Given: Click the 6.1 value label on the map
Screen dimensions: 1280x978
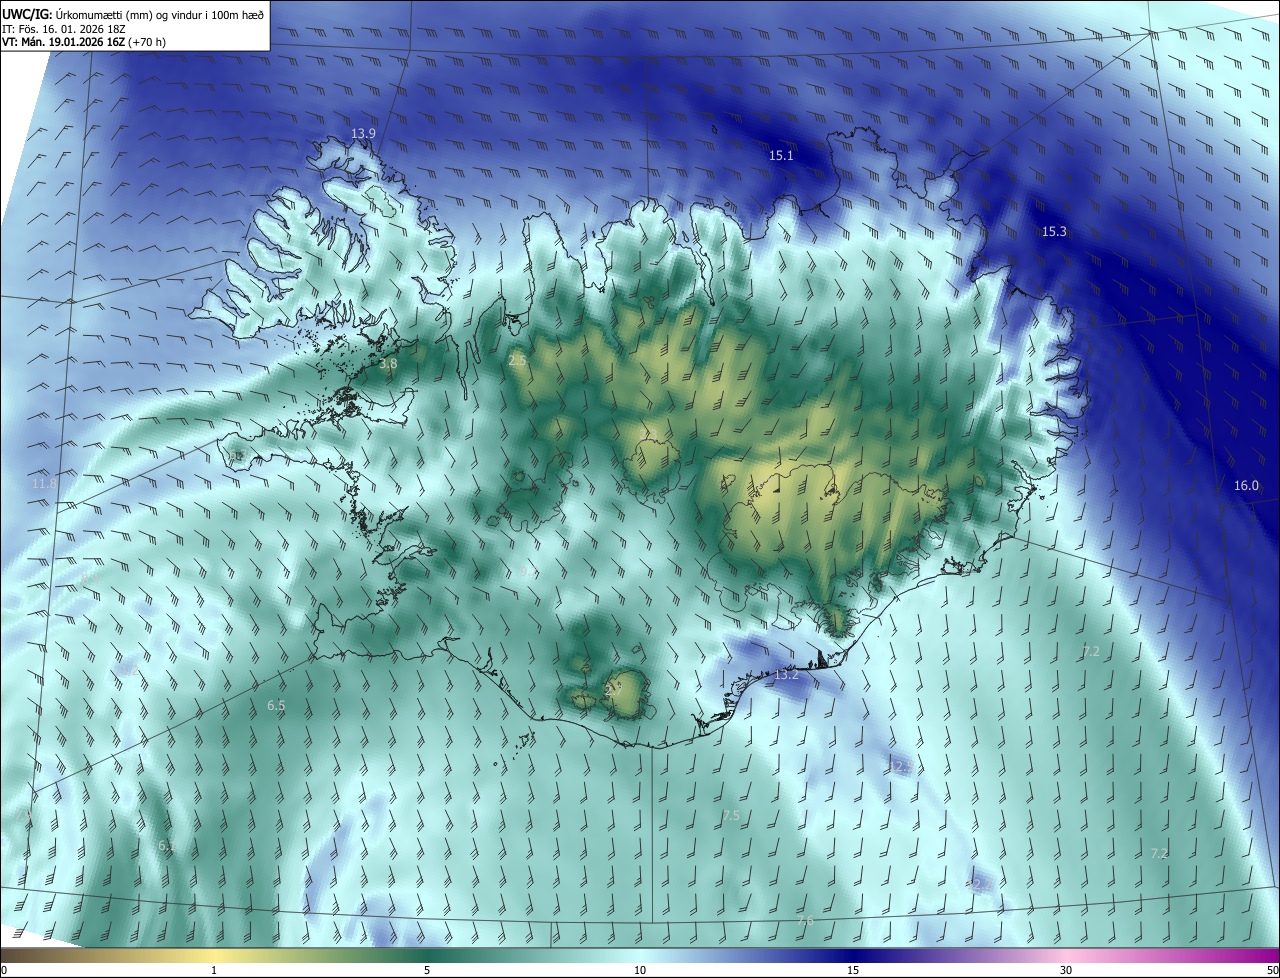Looking at the screenshot, I should click(x=167, y=845).
